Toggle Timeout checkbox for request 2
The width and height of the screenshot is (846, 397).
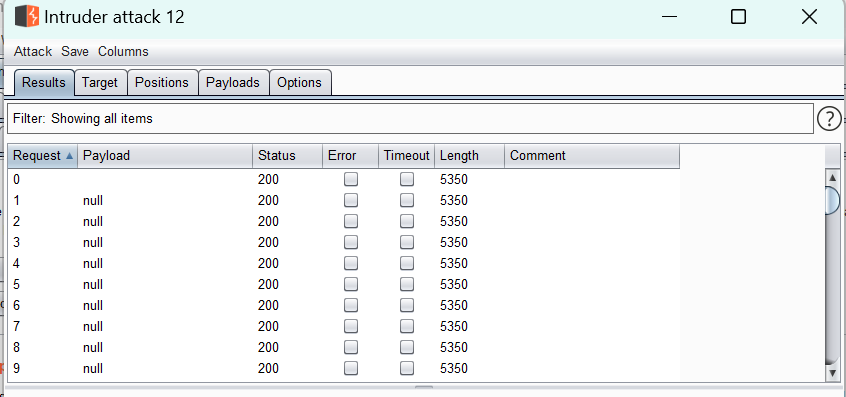pyautogui.click(x=407, y=221)
